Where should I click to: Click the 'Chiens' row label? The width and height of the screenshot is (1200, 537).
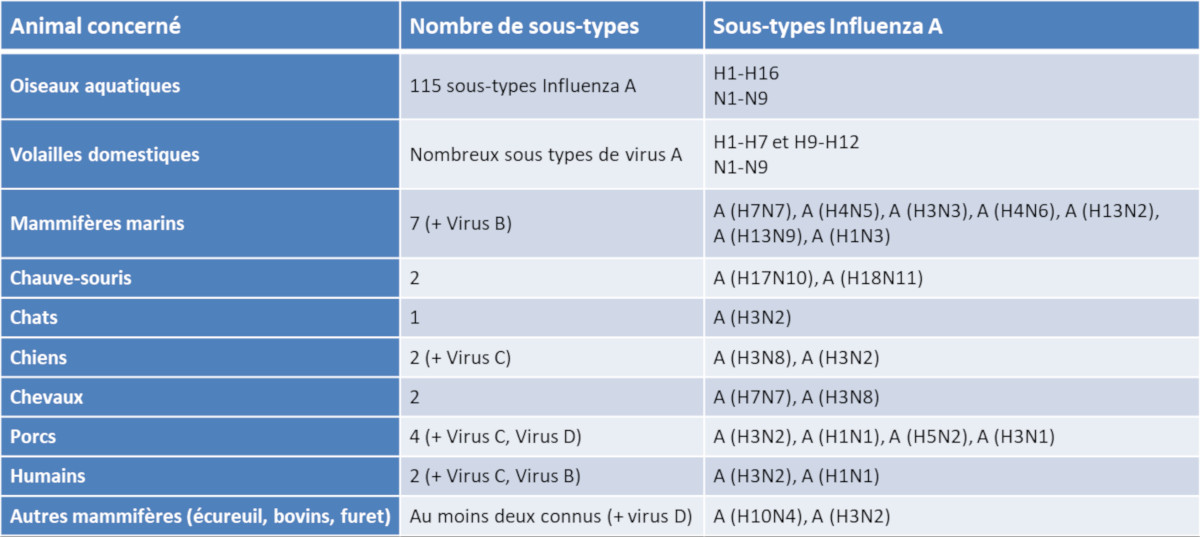point(39,357)
